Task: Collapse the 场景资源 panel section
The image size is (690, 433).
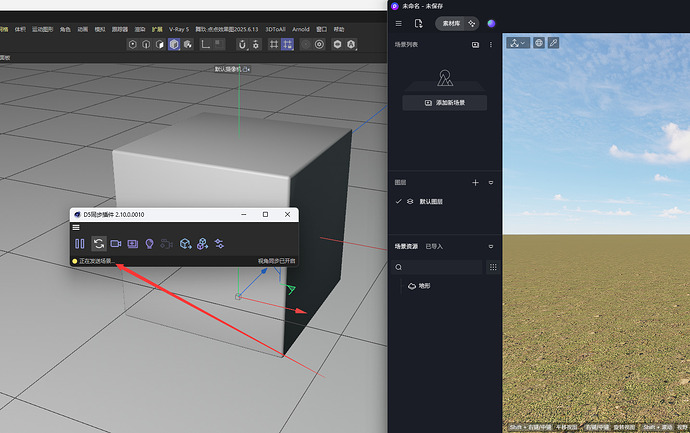Action: (491, 246)
